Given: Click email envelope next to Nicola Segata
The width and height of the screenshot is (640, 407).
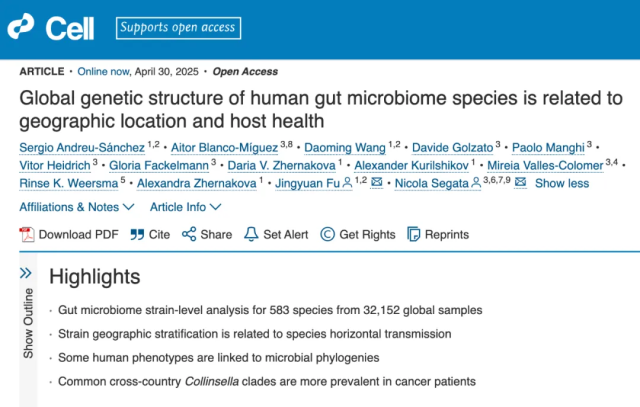Looking at the screenshot, I should coord(520,182).
